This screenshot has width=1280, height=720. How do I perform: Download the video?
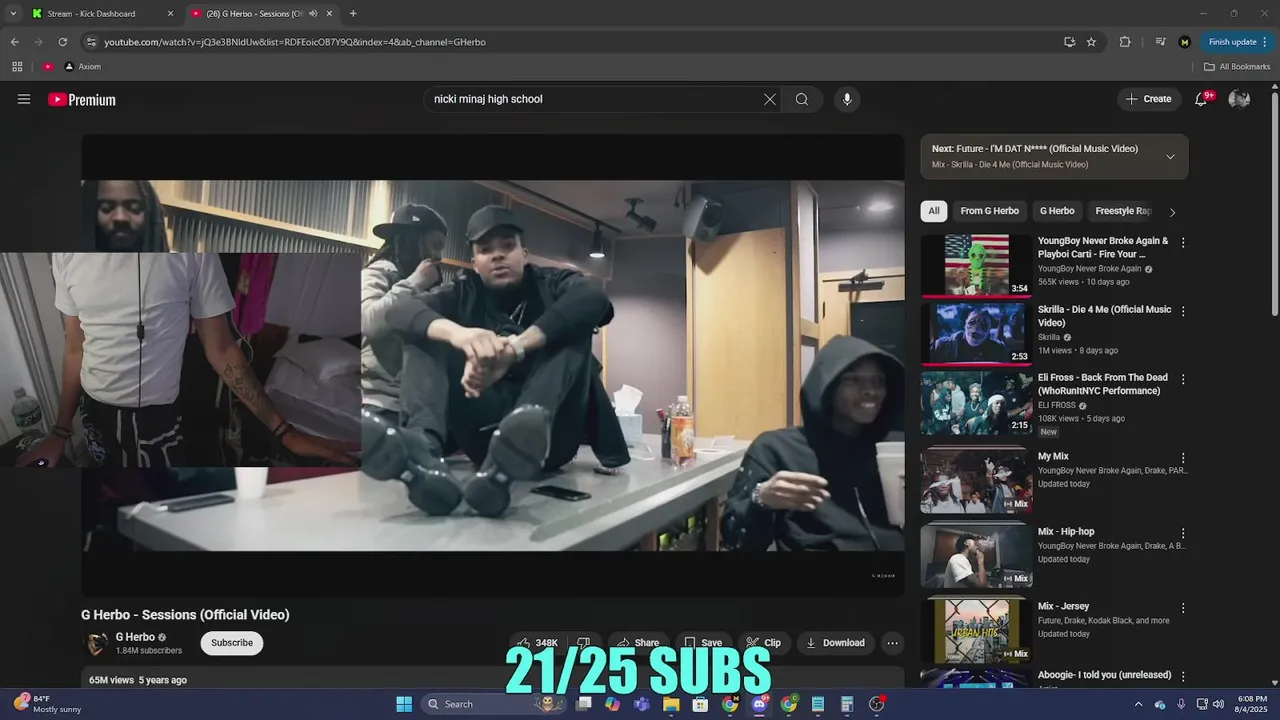click(835, 643)
